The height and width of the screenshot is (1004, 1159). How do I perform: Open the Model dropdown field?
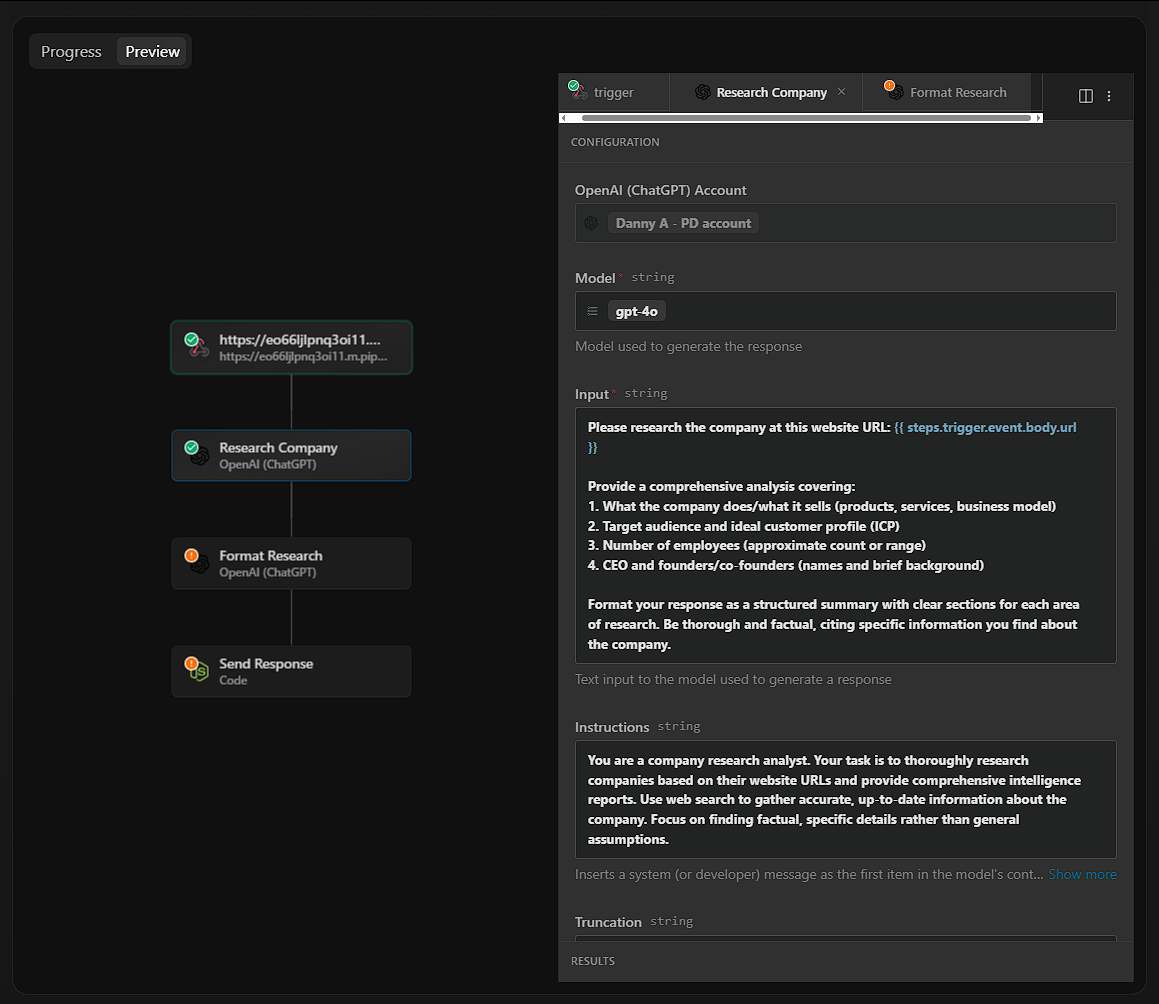point(846,311)
